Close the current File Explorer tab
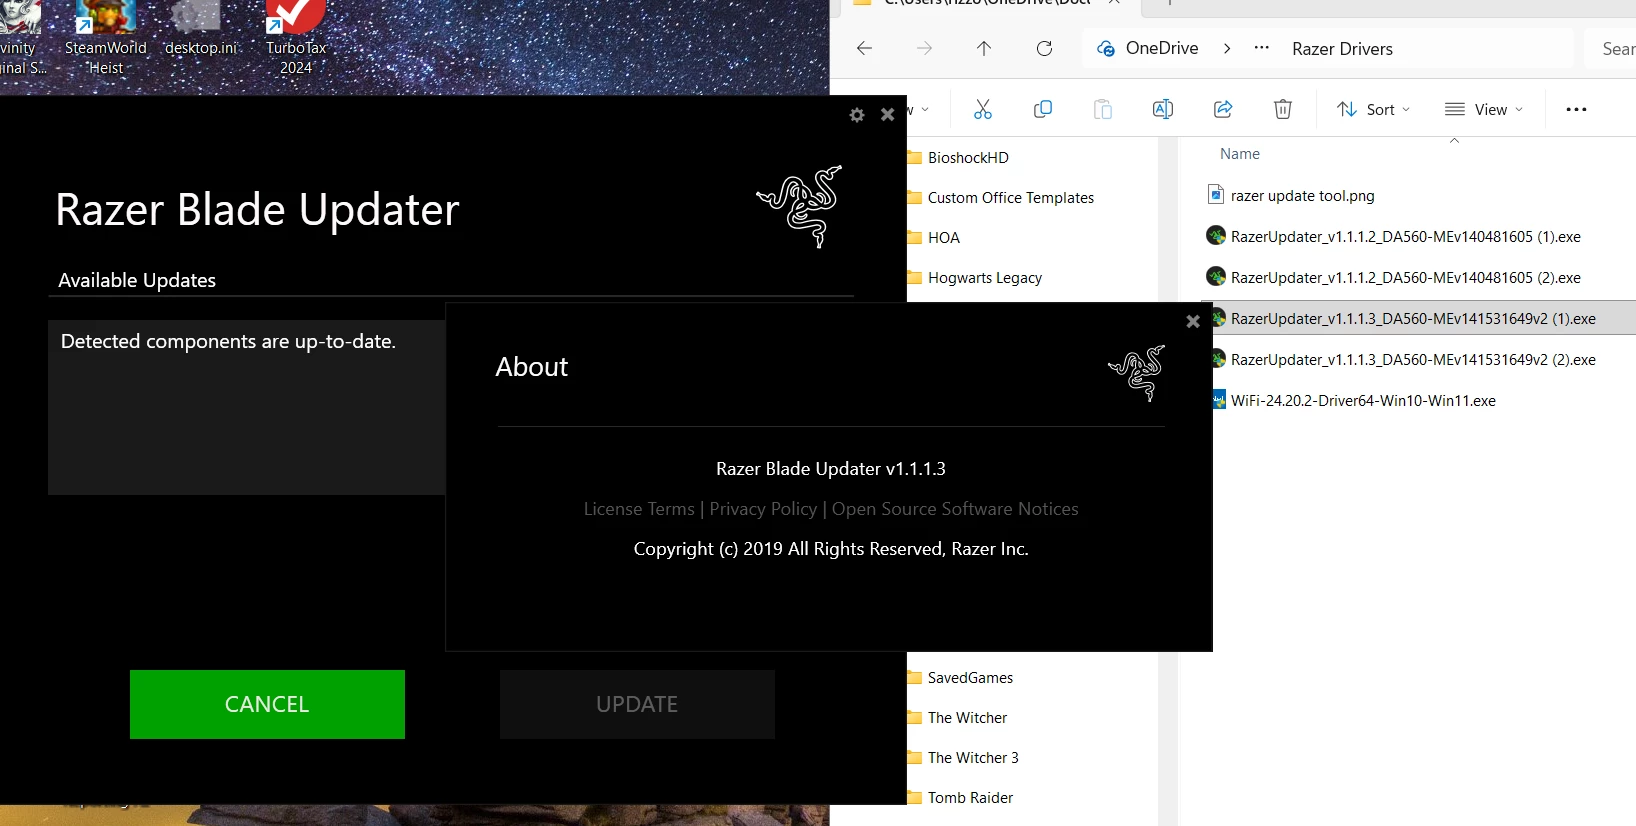 pos(1113,3)
